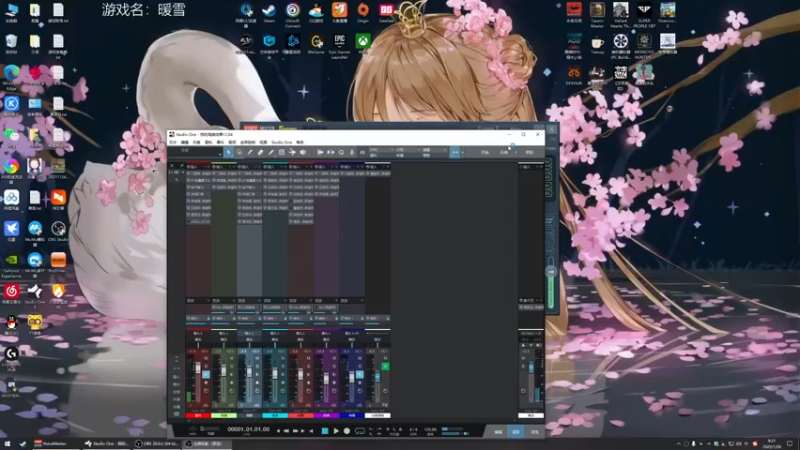Open the Xbox desktop icon

click(x=363, y=44)
